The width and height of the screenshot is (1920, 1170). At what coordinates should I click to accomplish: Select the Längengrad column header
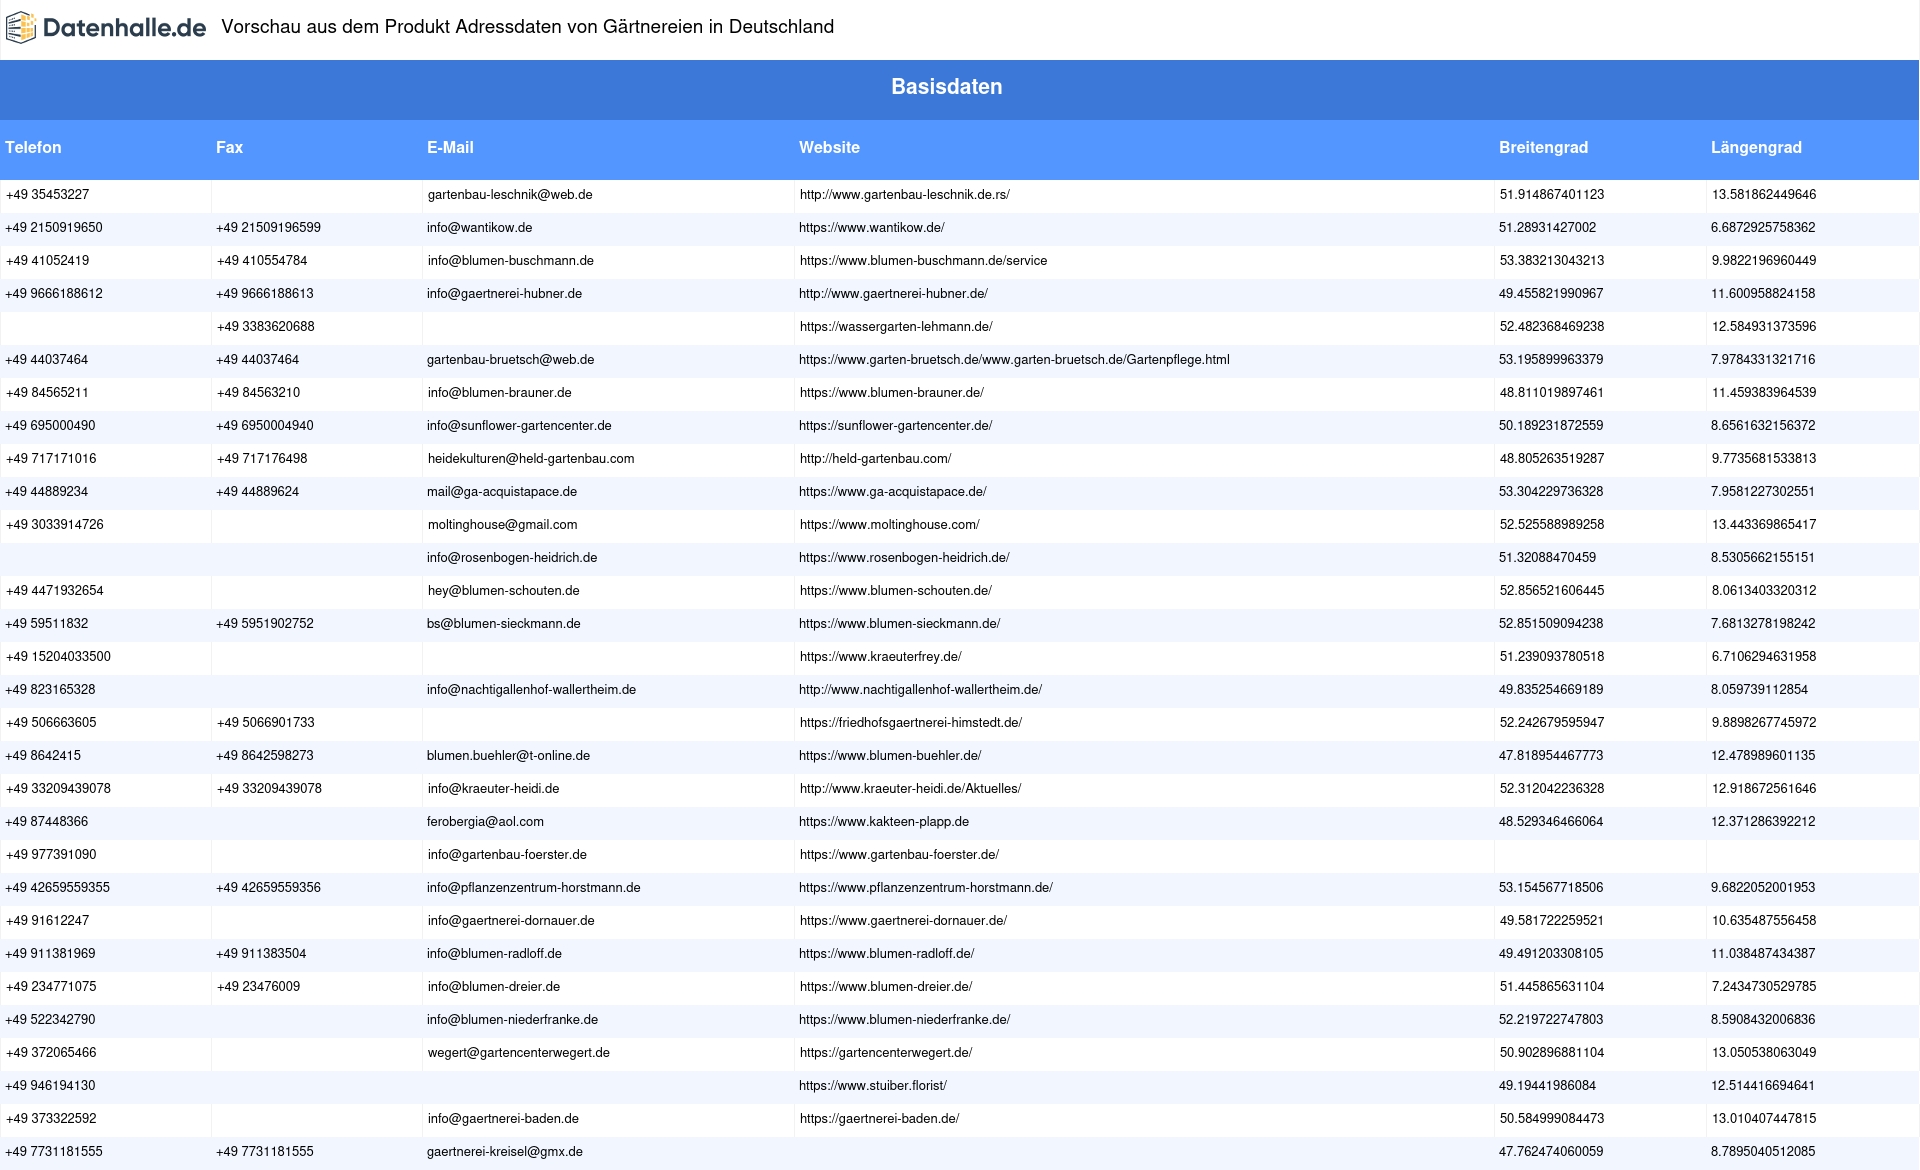(1756, 148)
